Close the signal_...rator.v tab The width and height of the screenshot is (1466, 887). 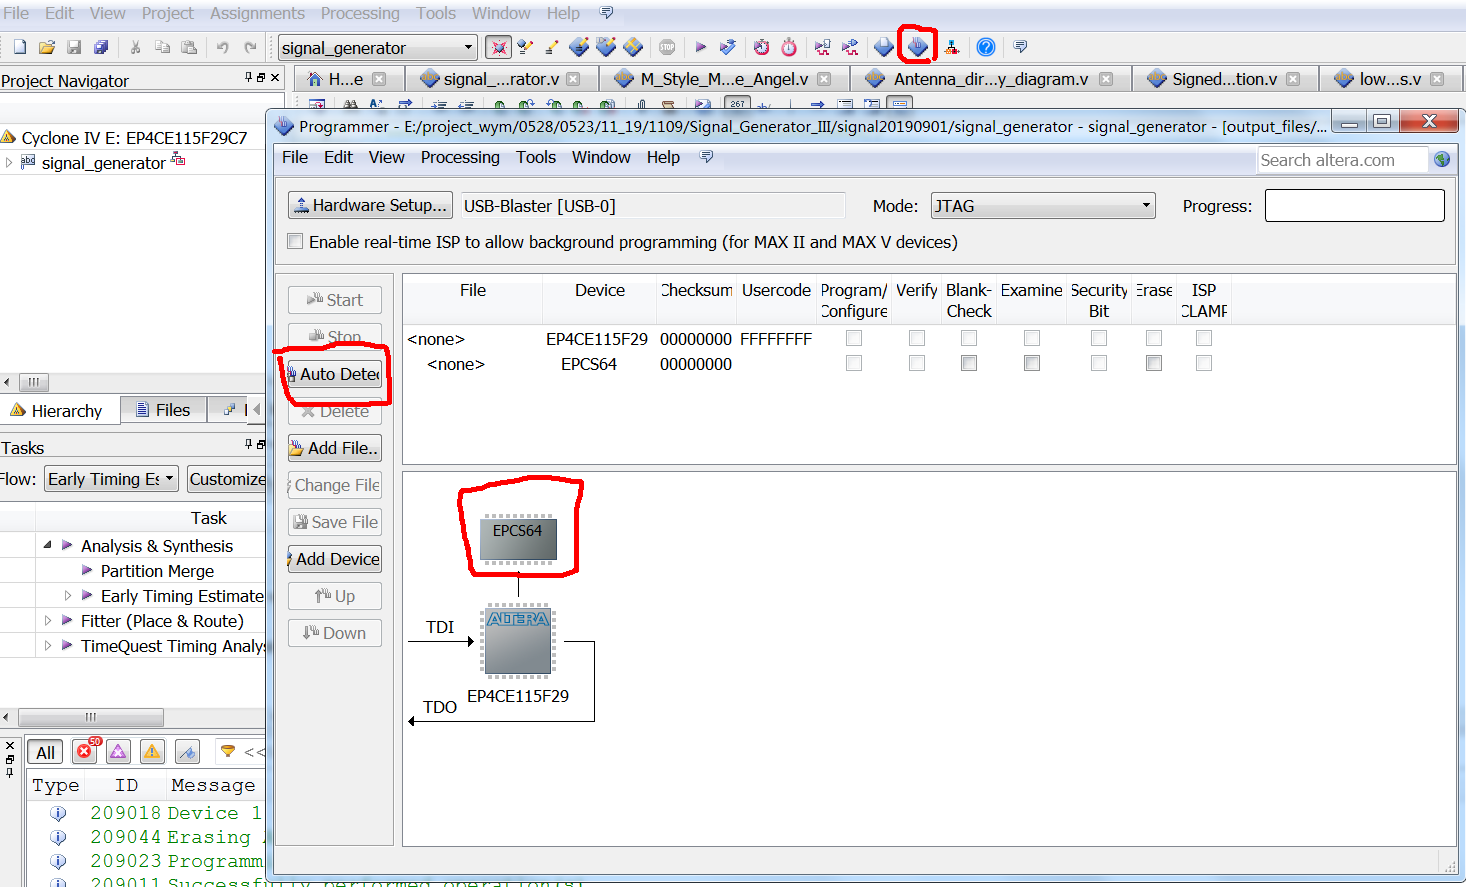[x=573, y=79]
